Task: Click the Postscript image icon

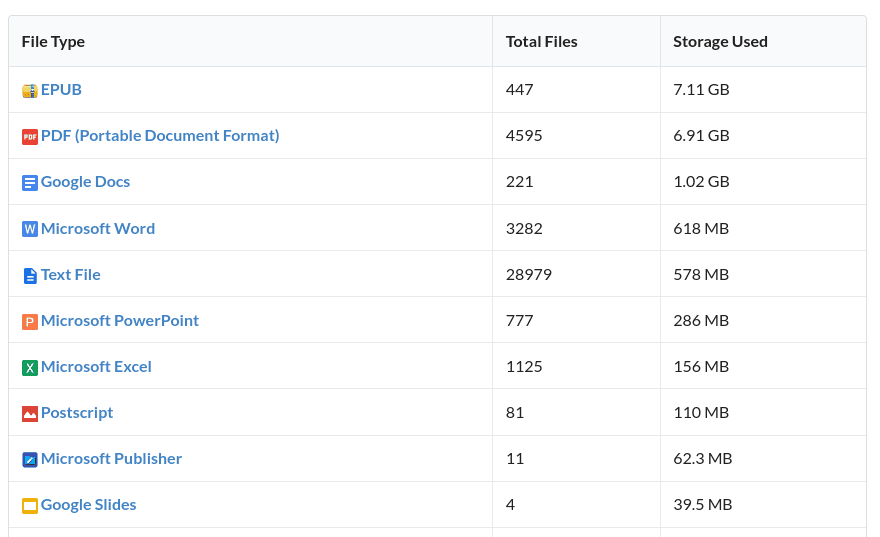Action: [x=30, y=414]
